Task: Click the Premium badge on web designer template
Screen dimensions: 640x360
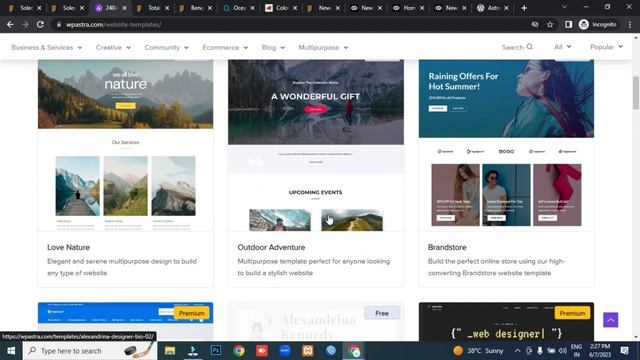Action: 572,313
